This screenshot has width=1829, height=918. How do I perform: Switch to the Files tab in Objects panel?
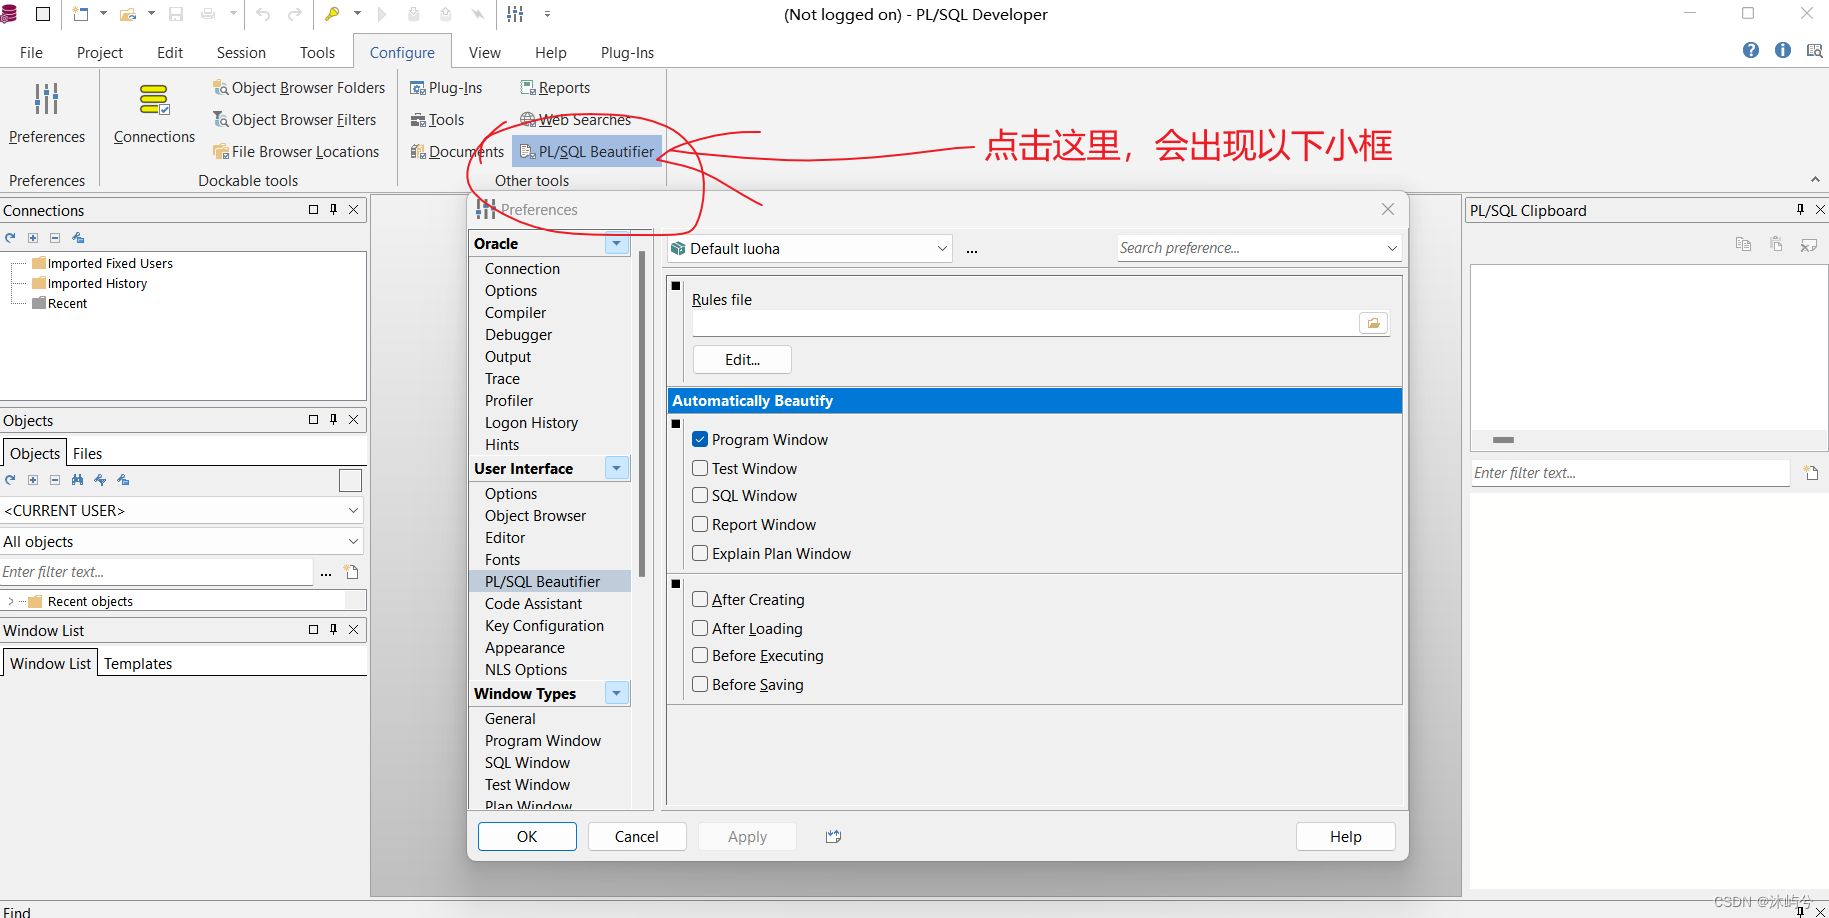87,453
